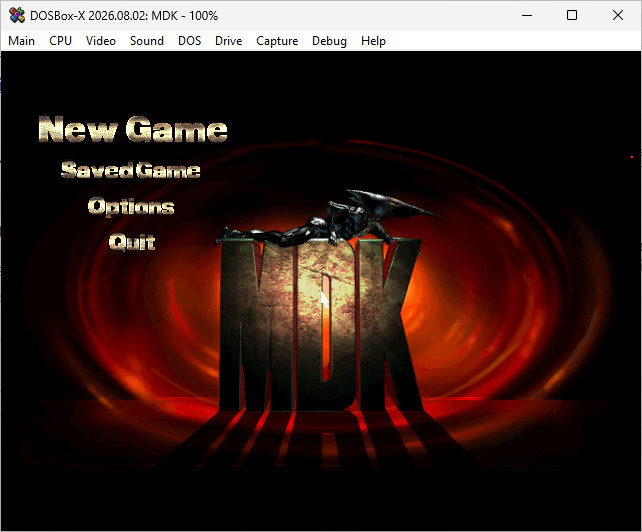The image size is (642, 532).
Task: Click the DOSBox-X application icon in title bar
Action: click(x=17, y=16)
